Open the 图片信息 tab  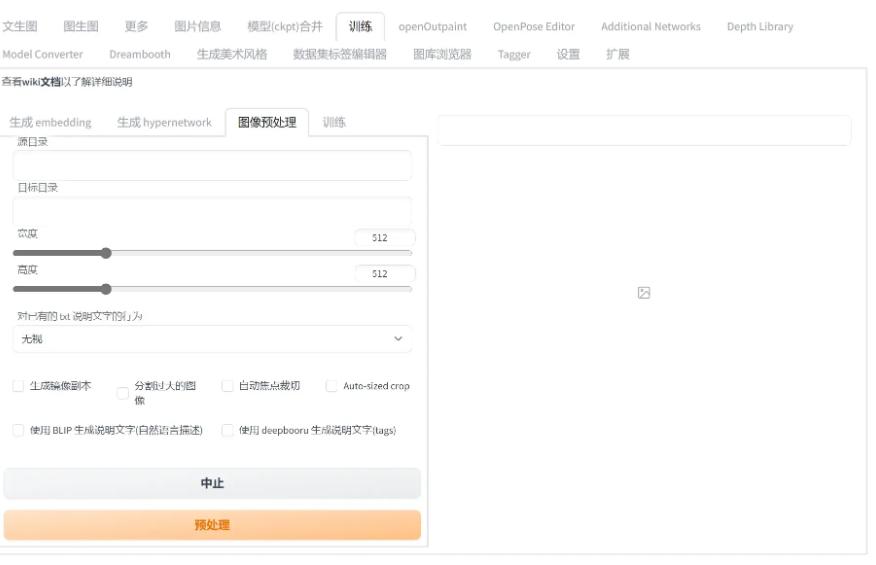point(198,26)
